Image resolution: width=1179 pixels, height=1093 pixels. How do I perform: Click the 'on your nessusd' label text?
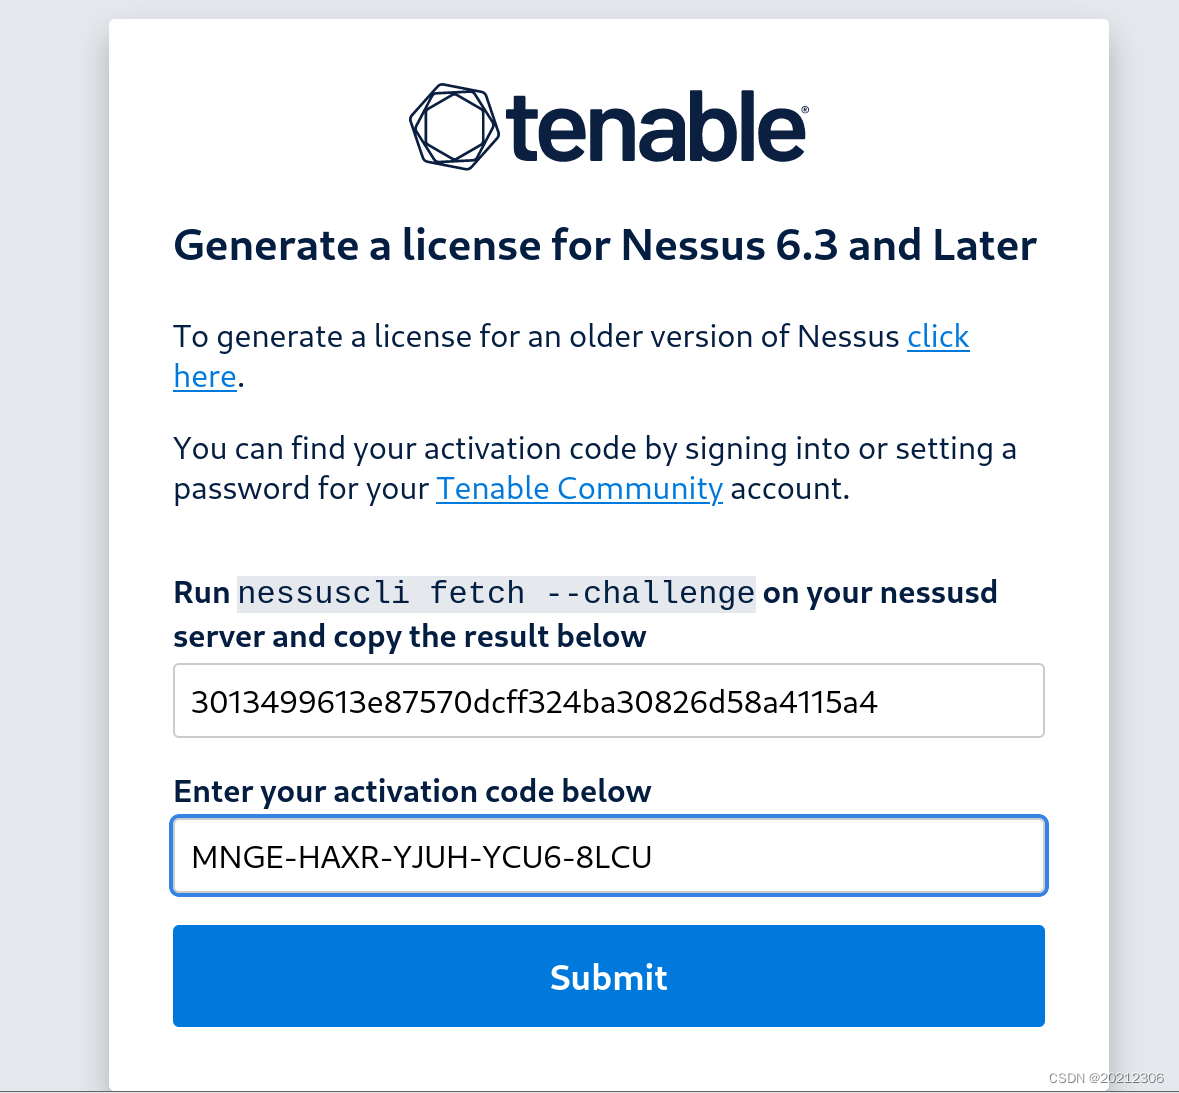coord(880,593)
